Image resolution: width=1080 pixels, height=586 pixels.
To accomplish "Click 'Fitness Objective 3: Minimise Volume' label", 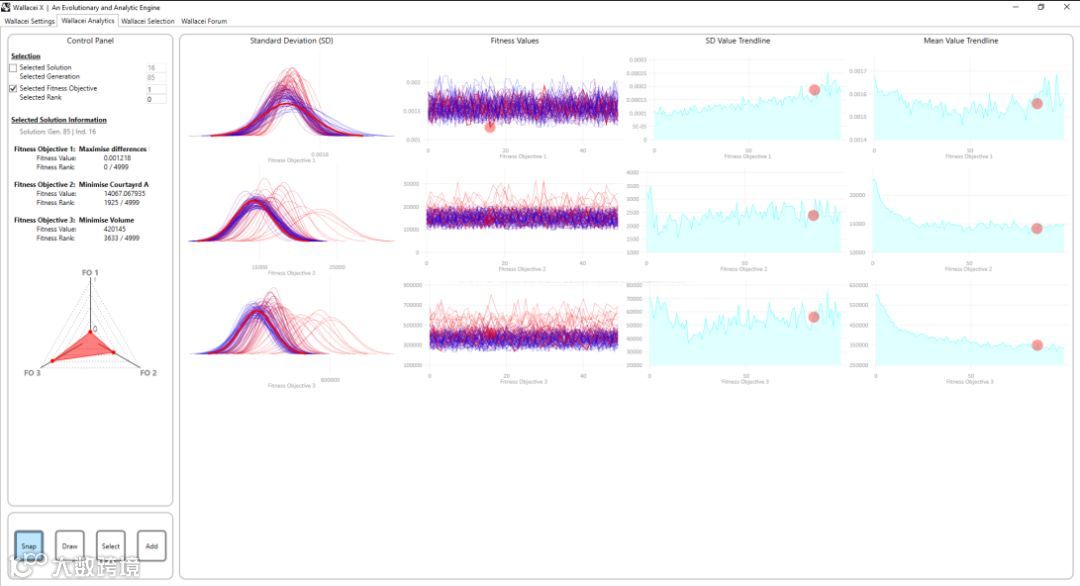I will [x=74, y=220].
